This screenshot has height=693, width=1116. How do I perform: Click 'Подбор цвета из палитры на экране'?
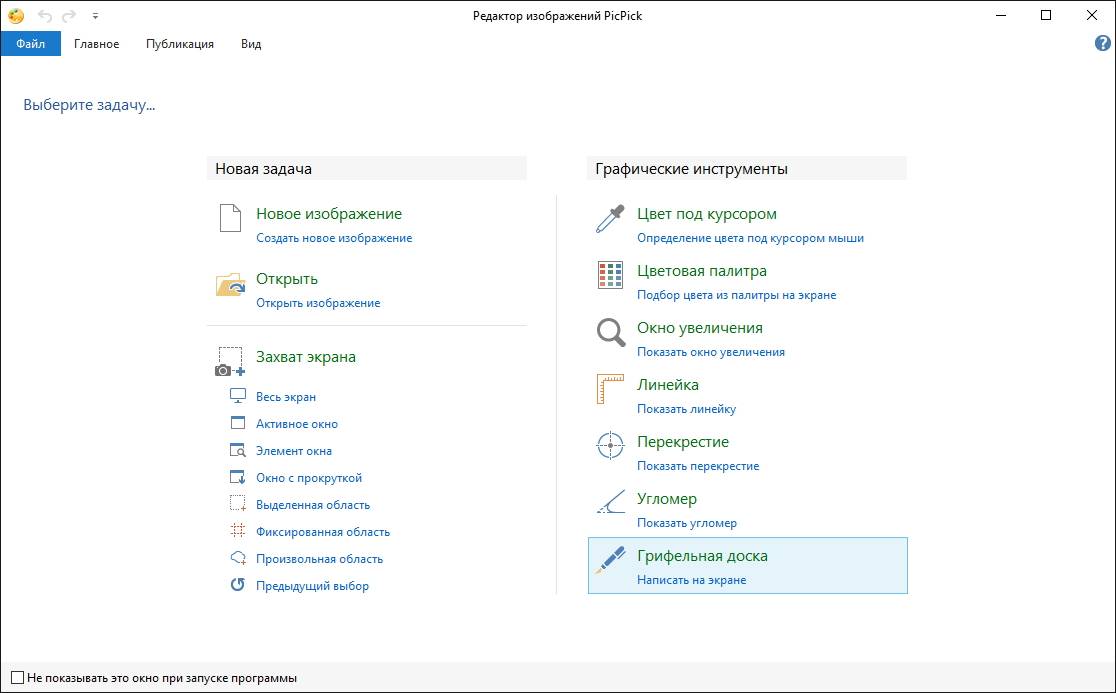coord(737,295)
